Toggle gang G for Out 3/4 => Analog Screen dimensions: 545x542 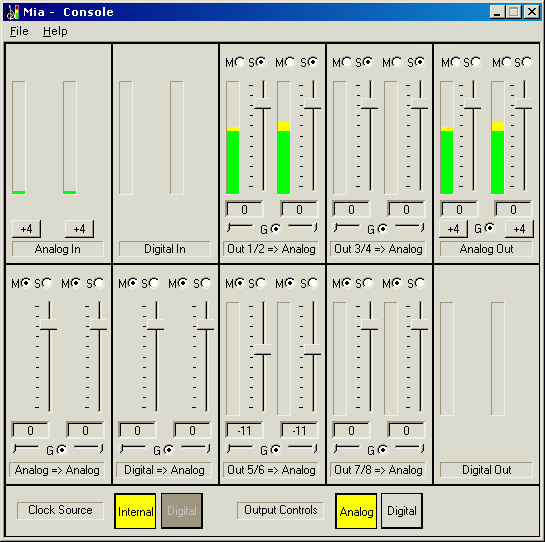(383, 229)
